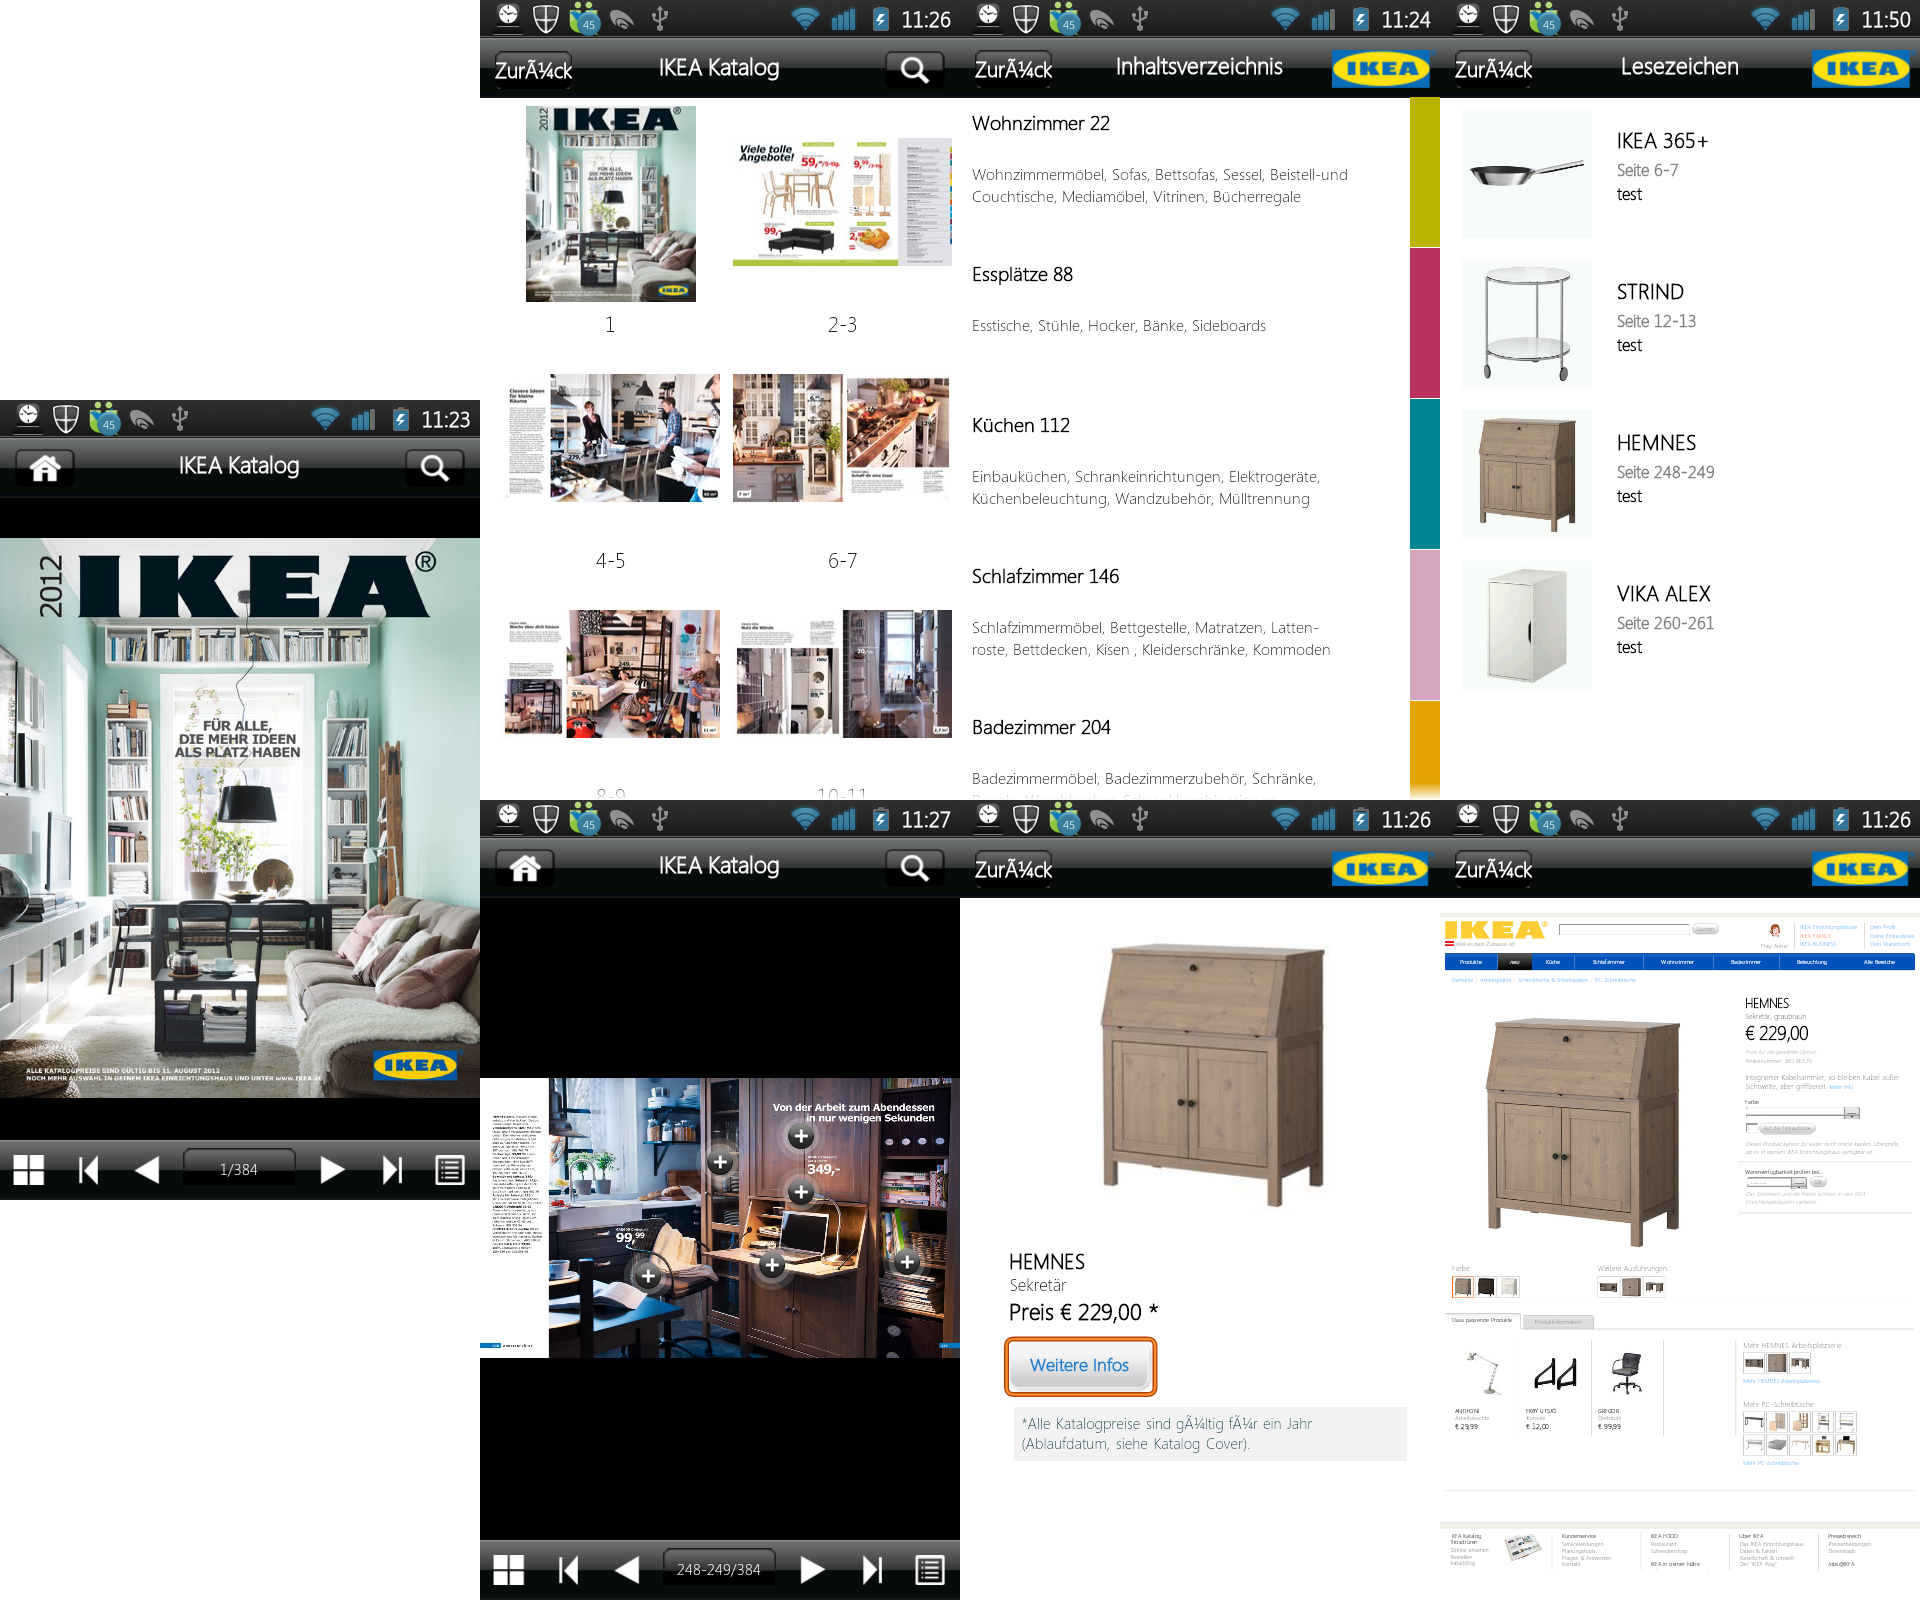Tap the IKEA logo on the Lesezeichen screen
This screenshot has height=1600, width=1920.
point(1860,69)
